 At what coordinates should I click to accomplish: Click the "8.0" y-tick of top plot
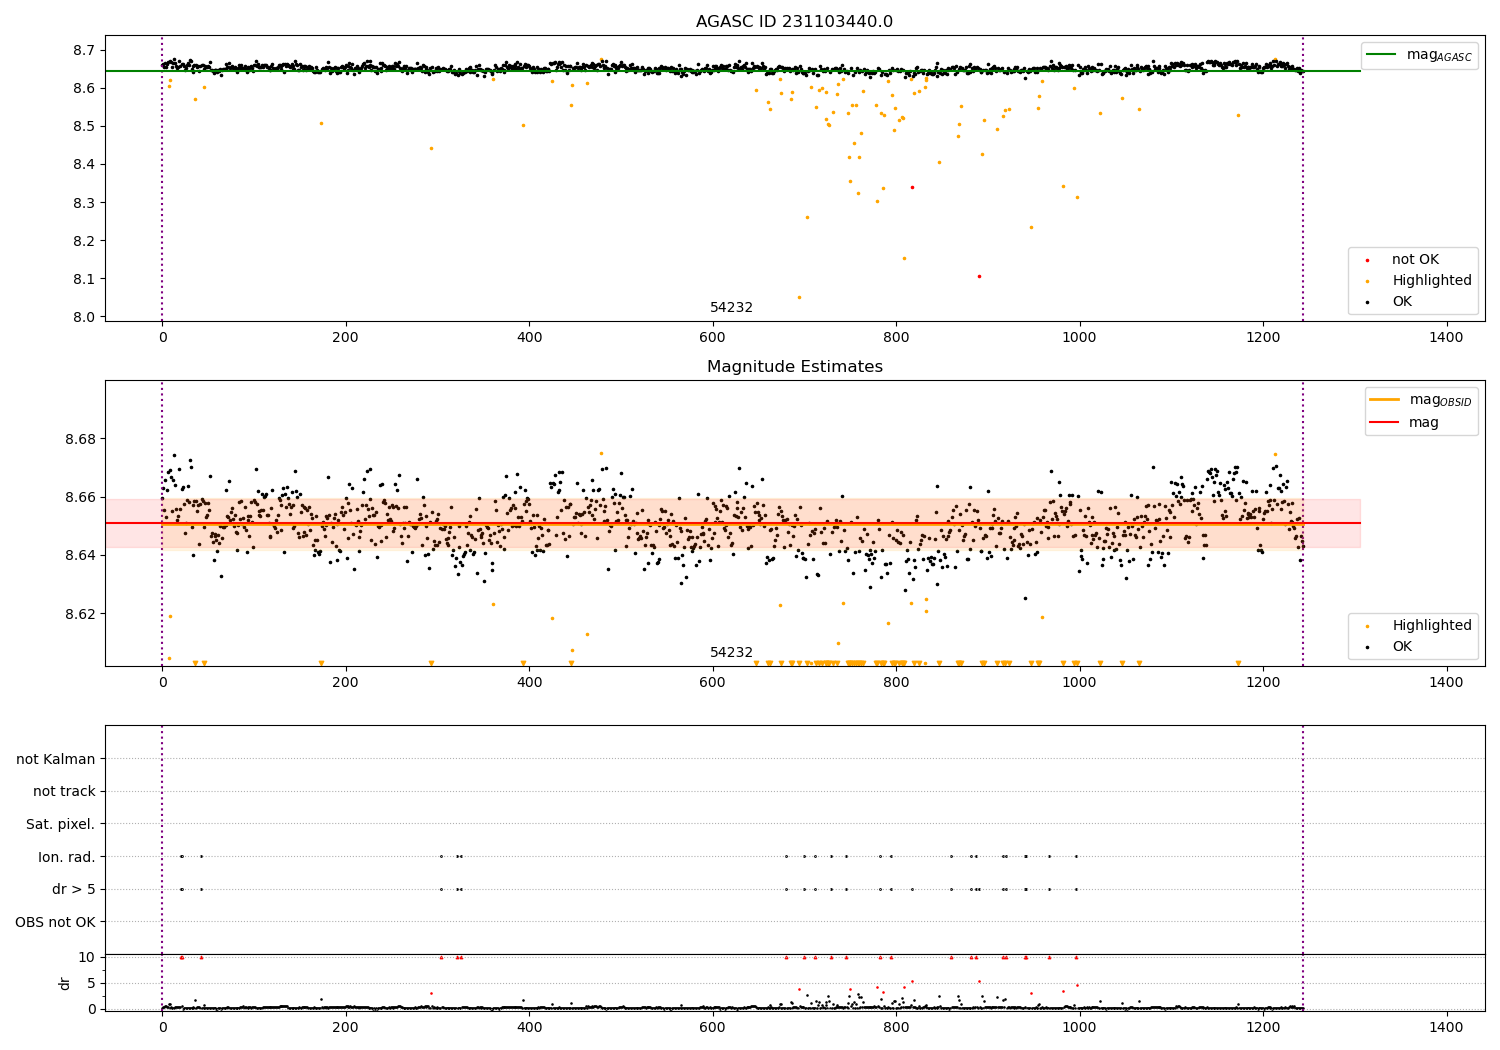tap(84, 317)
